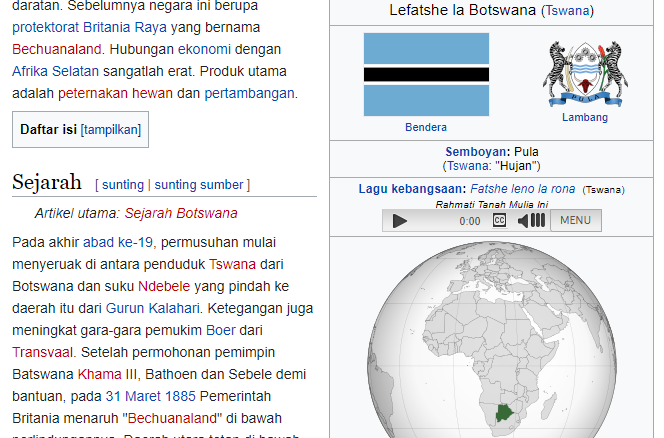Viewport: 664px width, 438px height.
Task: Open the red Tswana link in Sejarah paragraph
Action: click(x=232, y=264)
